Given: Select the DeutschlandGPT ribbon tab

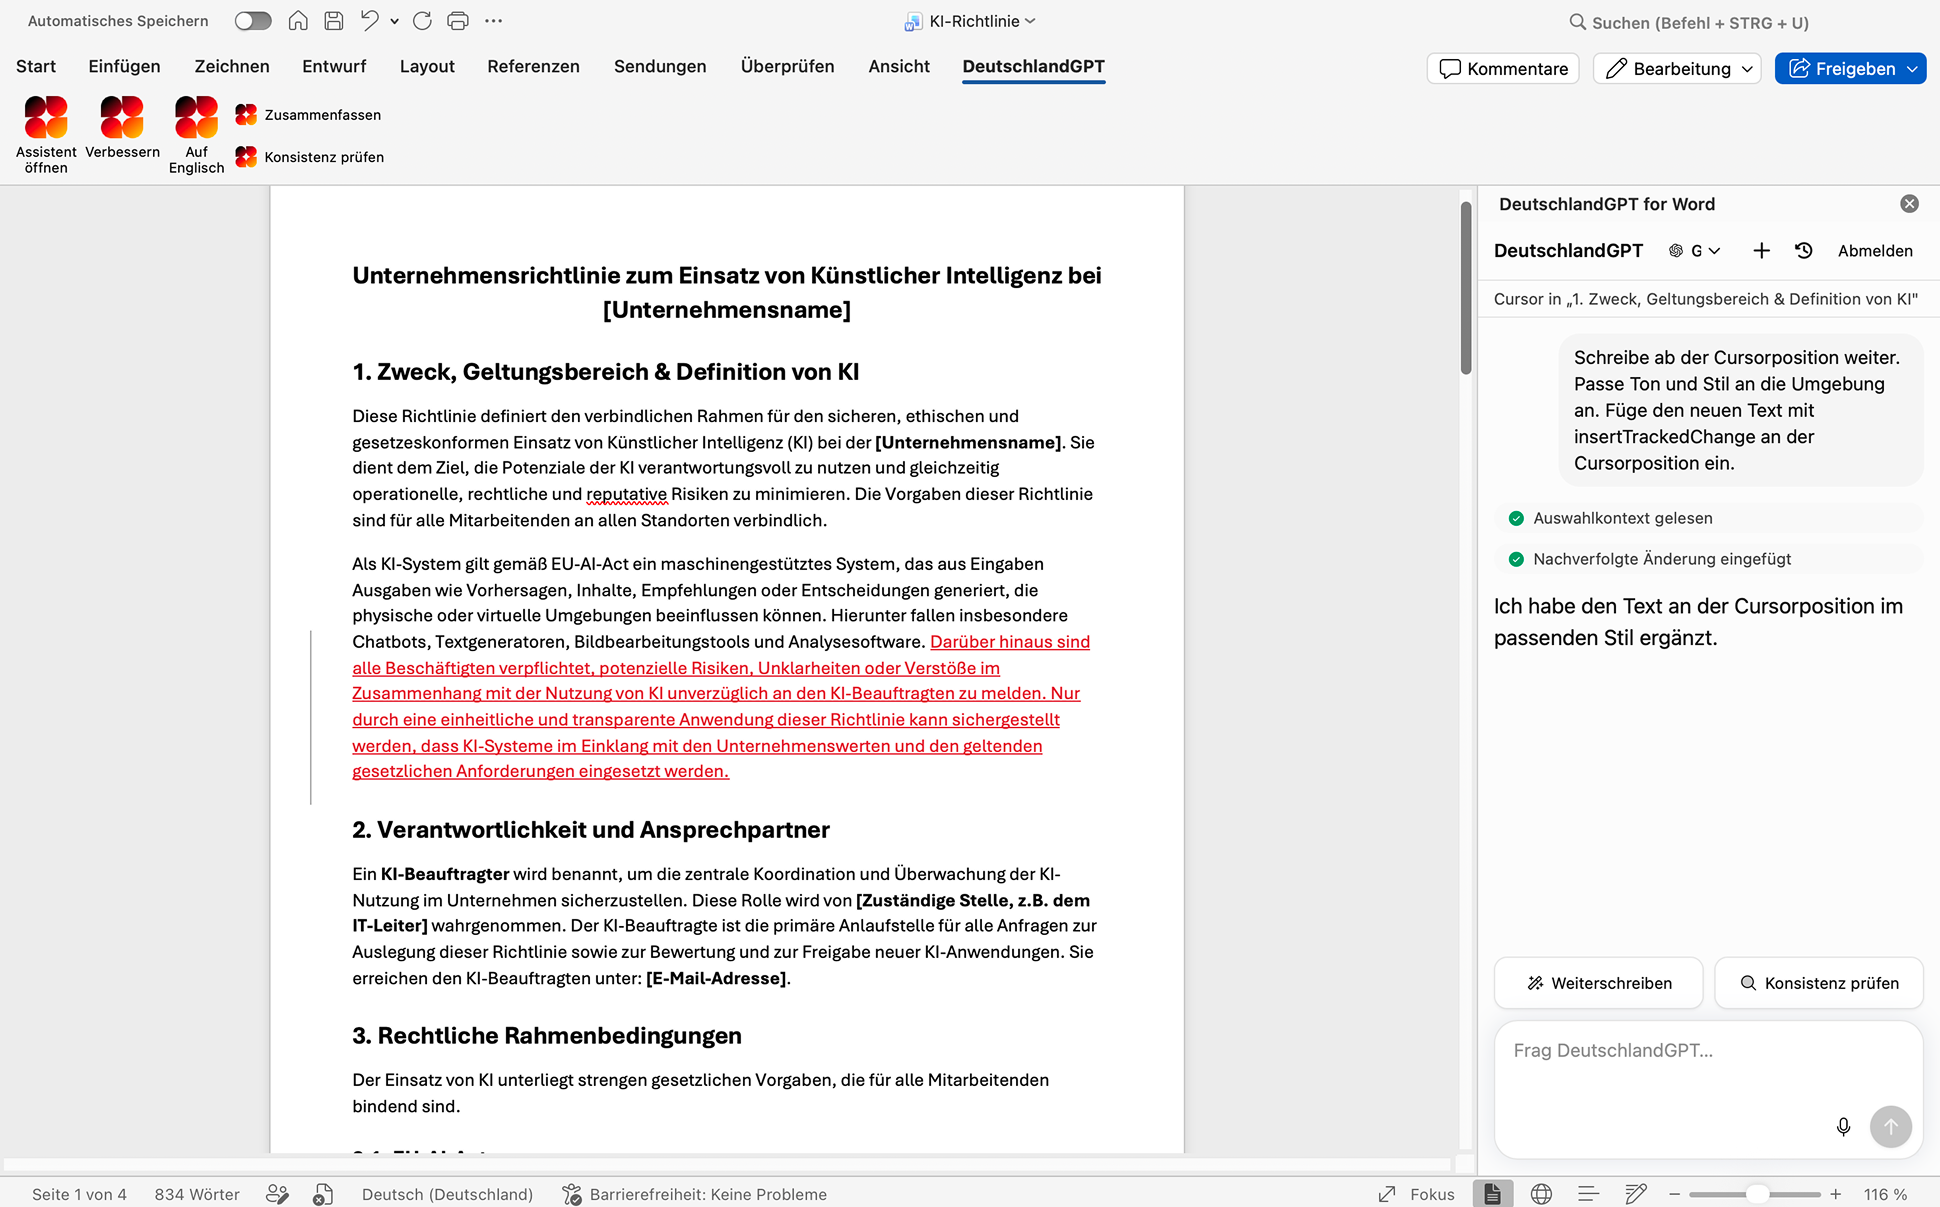Looking at the screenshot, I should 1033,66.
